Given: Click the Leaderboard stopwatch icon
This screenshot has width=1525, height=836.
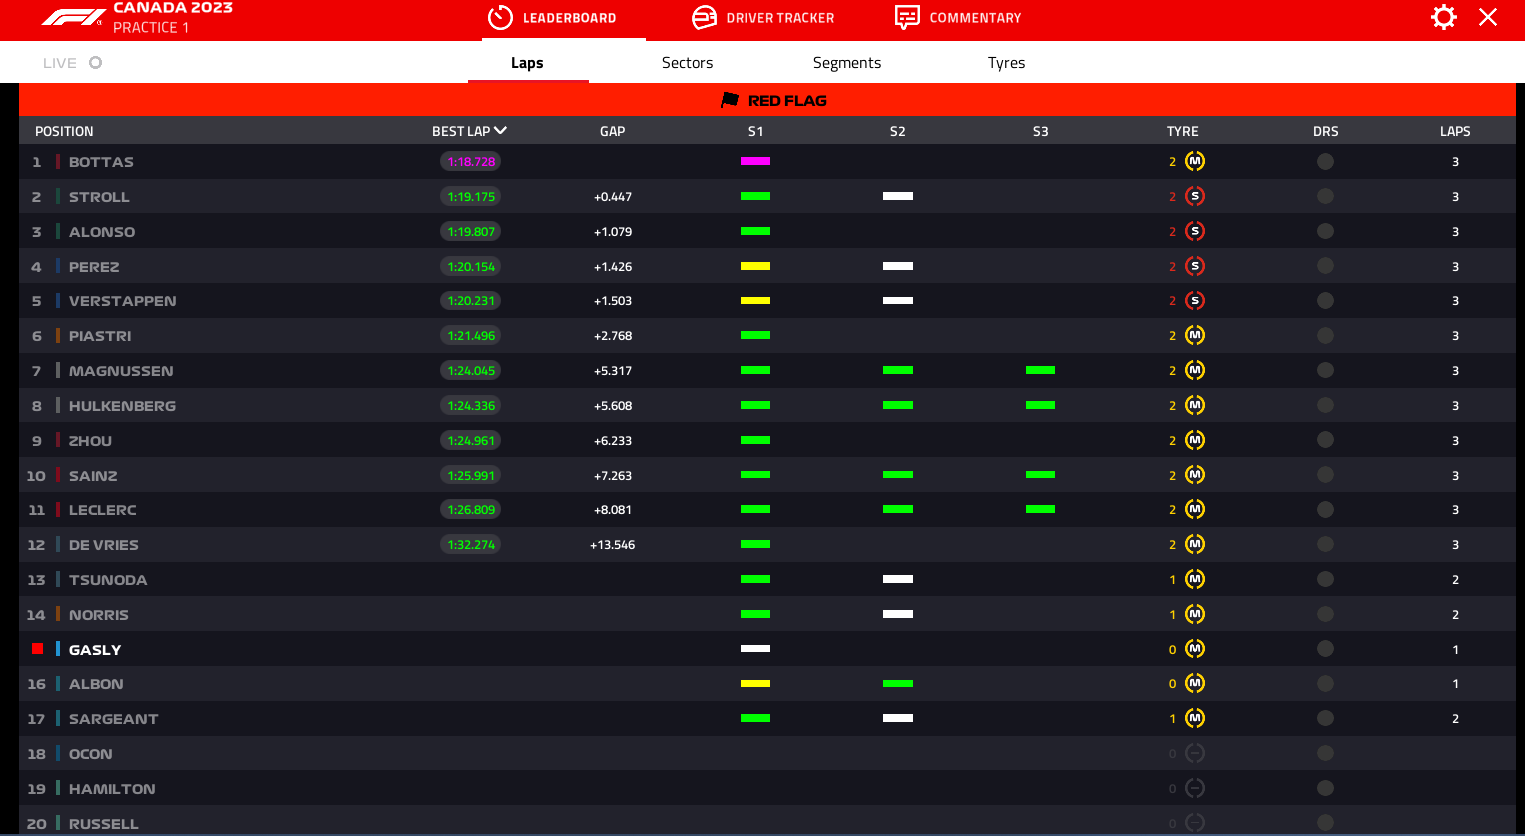Looking at the screenshot, I should [x=500, y=18].
